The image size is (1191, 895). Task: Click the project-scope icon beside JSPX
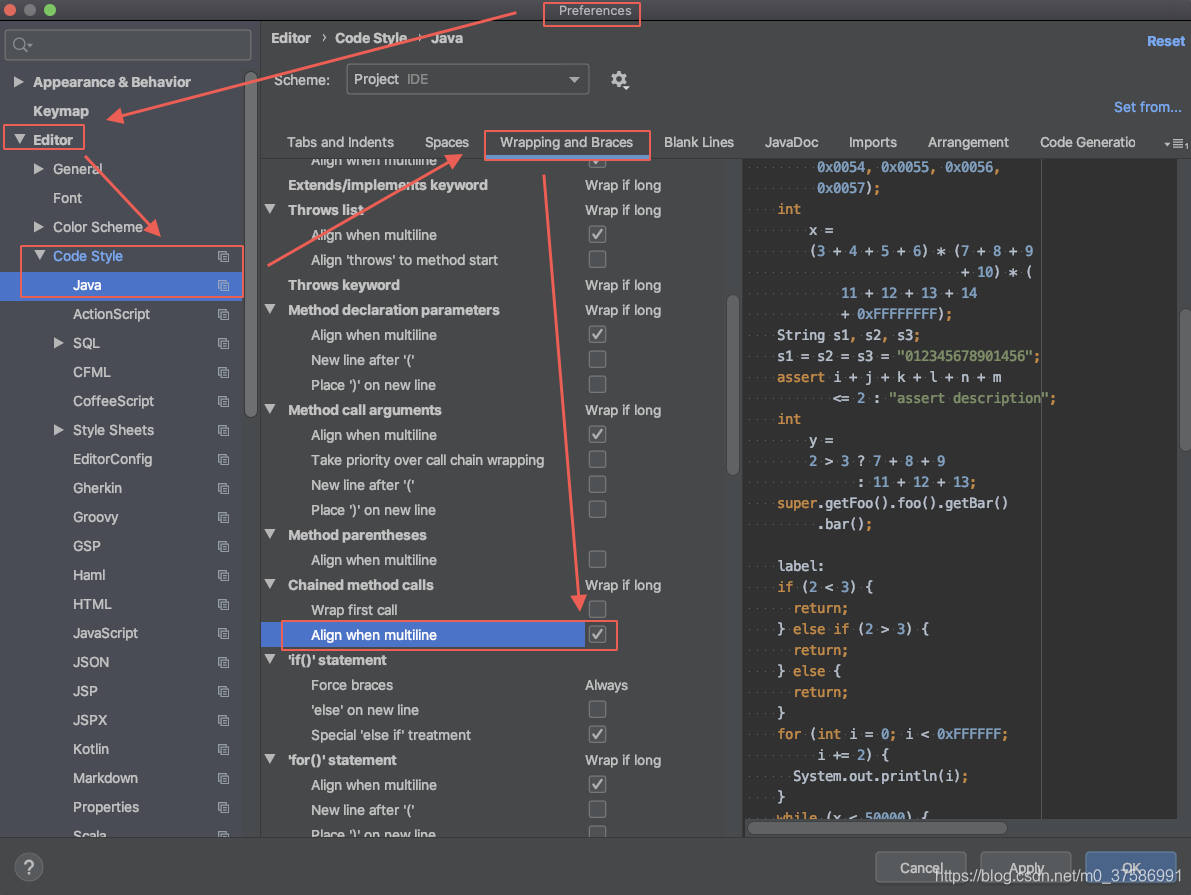[223, 720]
